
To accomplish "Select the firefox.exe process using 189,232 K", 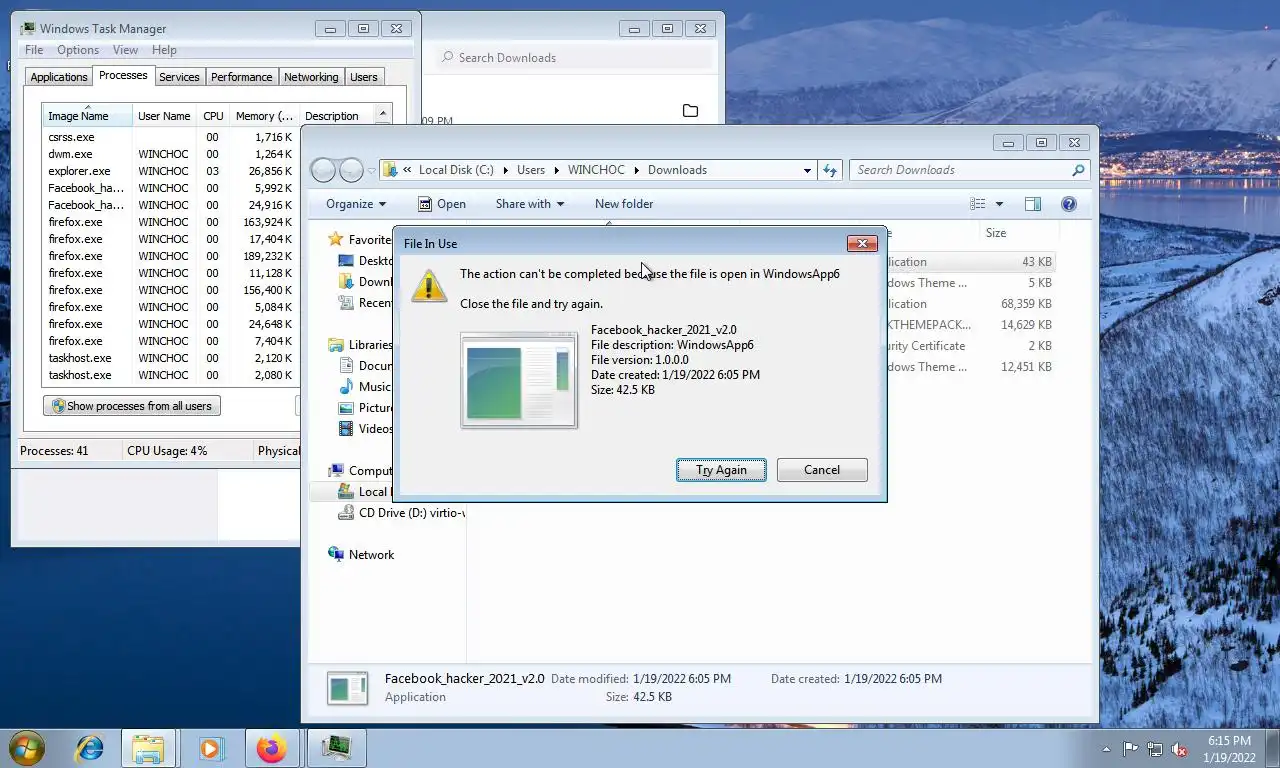I will pyautogui.click(x=170, y=256).
